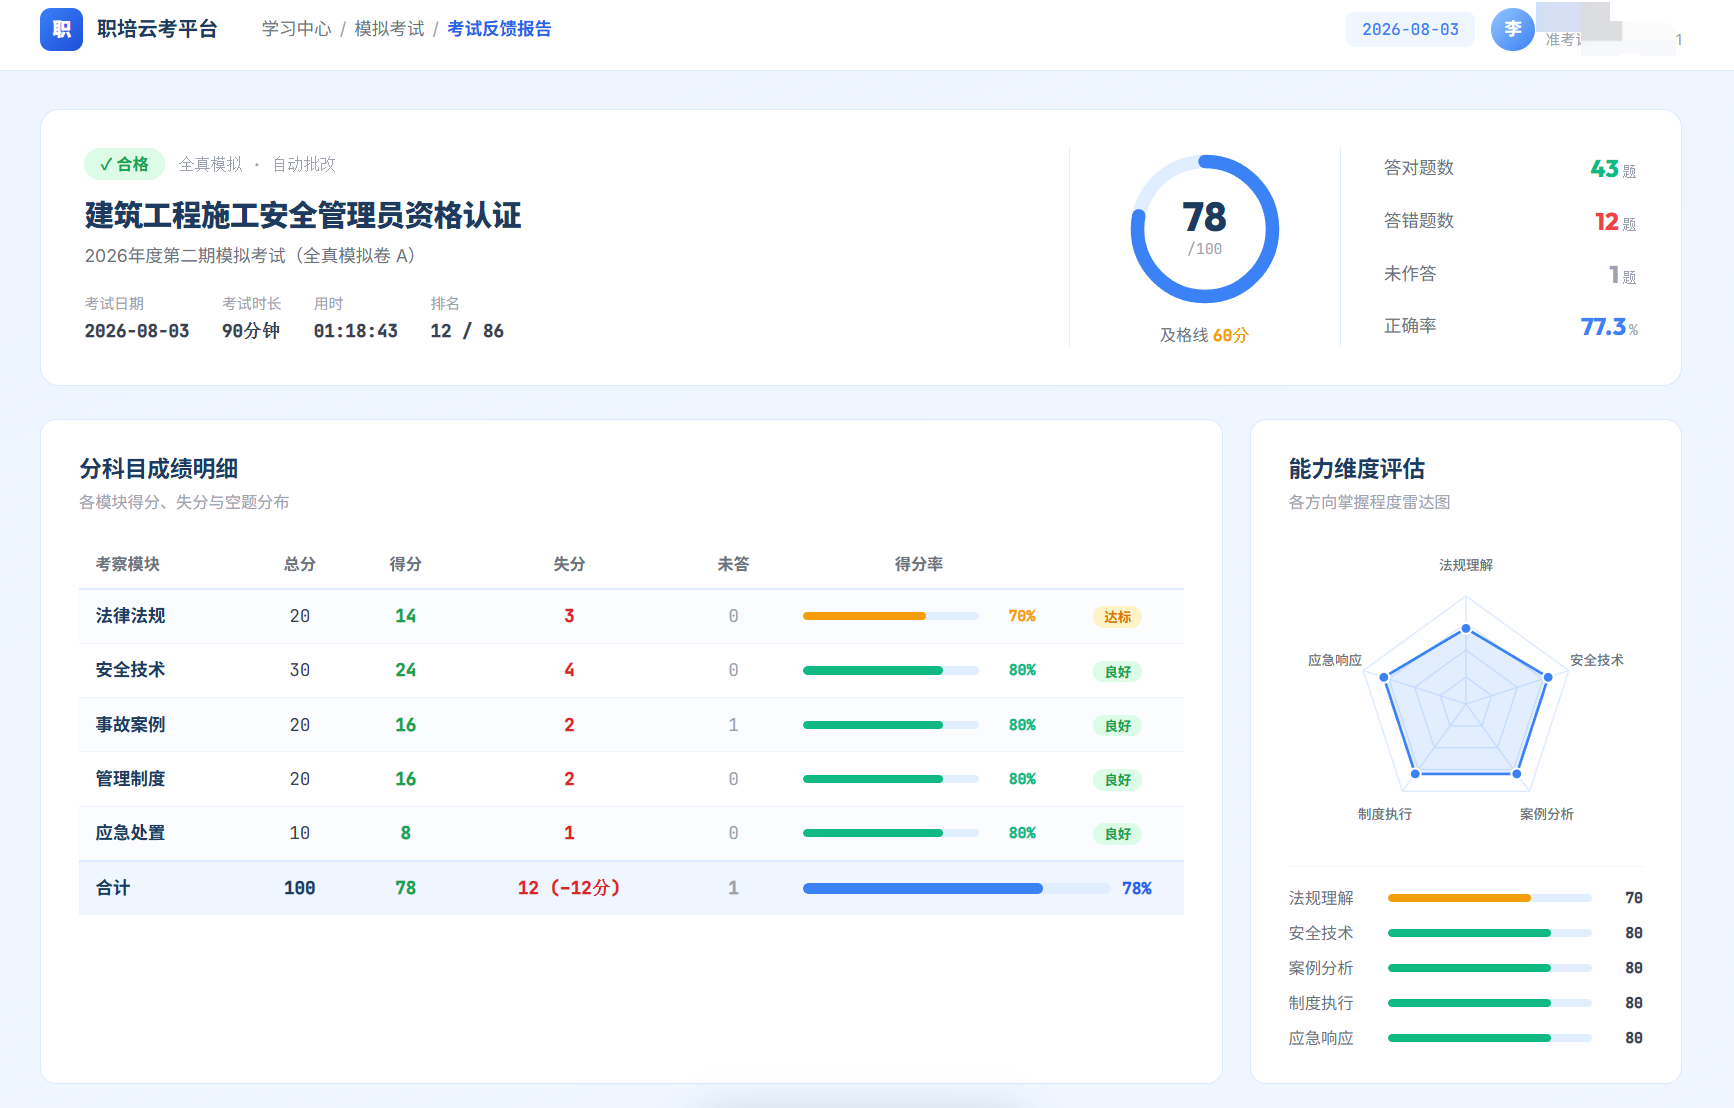Click the 职培云考平台 logo icon
This screenshot has height=1108, width=1734.
click(61, 29)
